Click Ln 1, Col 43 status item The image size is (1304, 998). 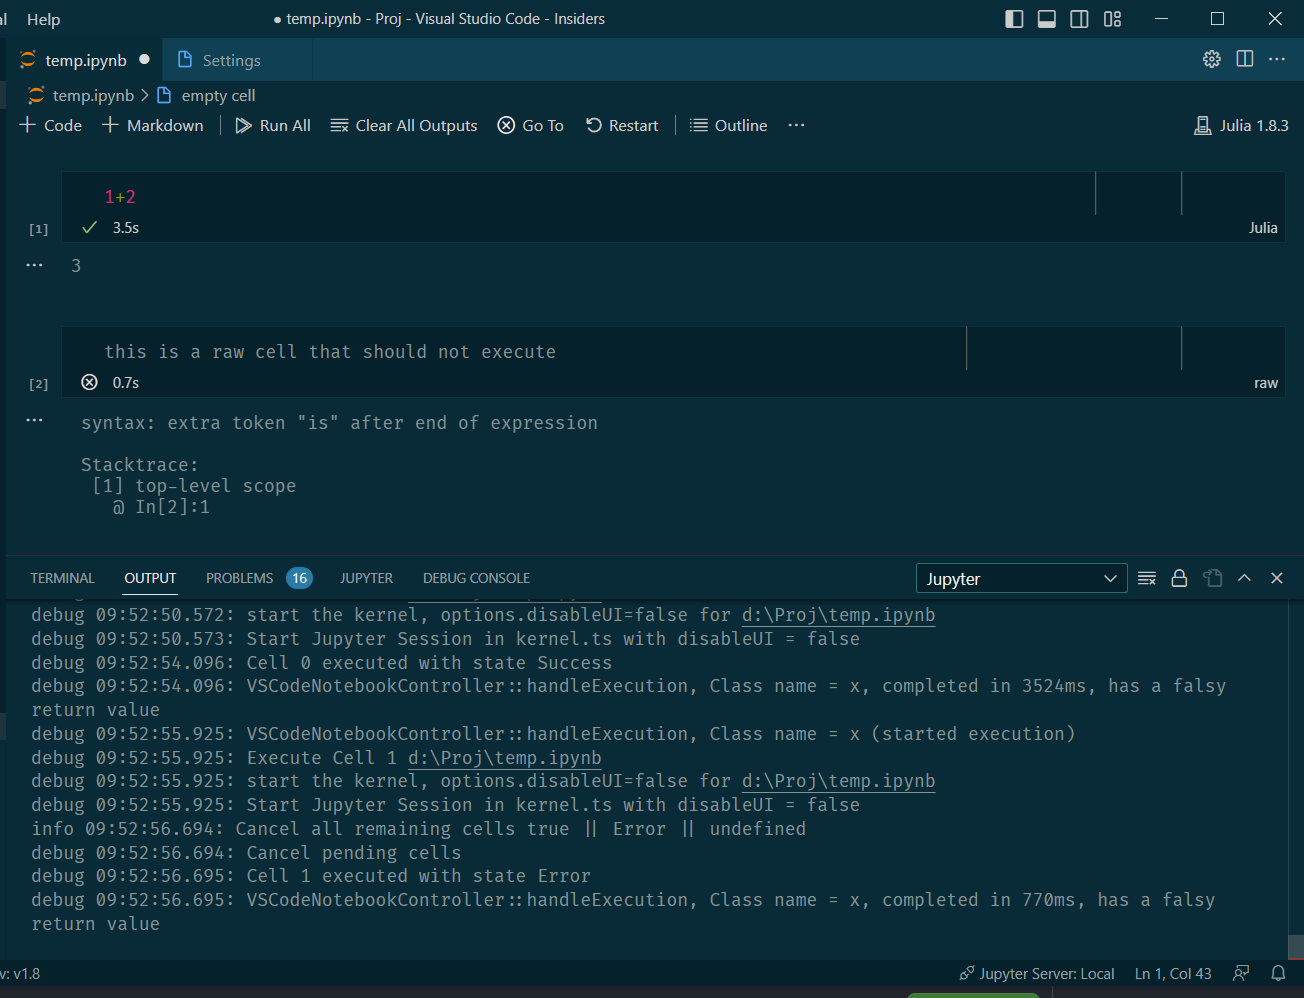click(1173, 973)
